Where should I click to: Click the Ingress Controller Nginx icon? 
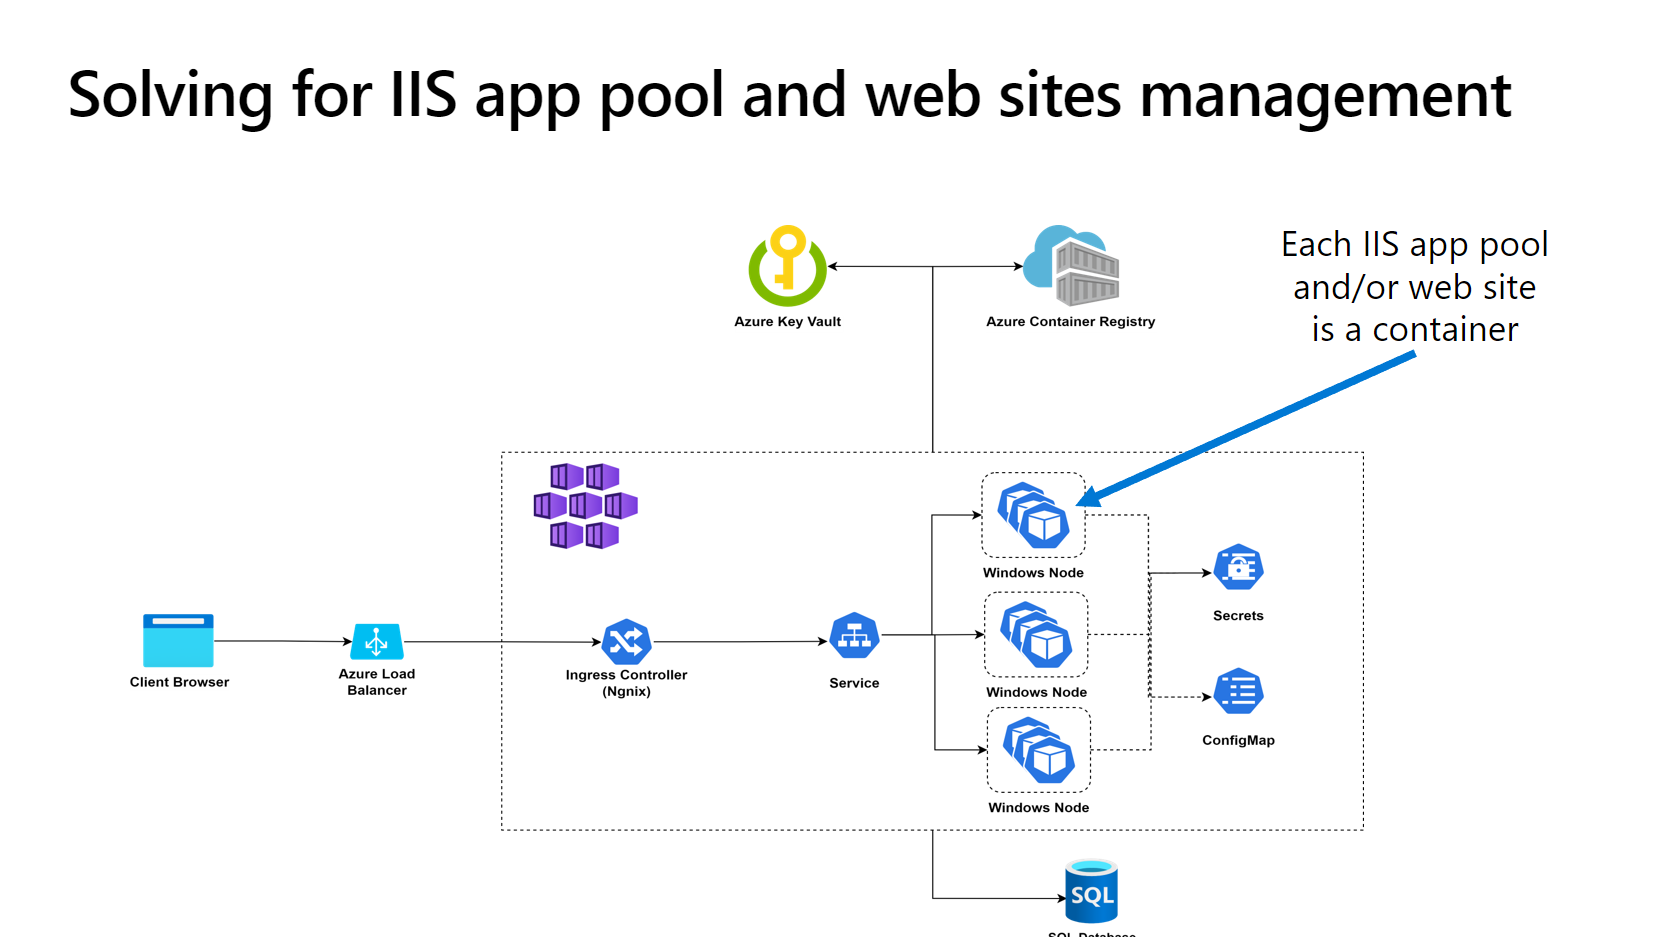point(627,642)
